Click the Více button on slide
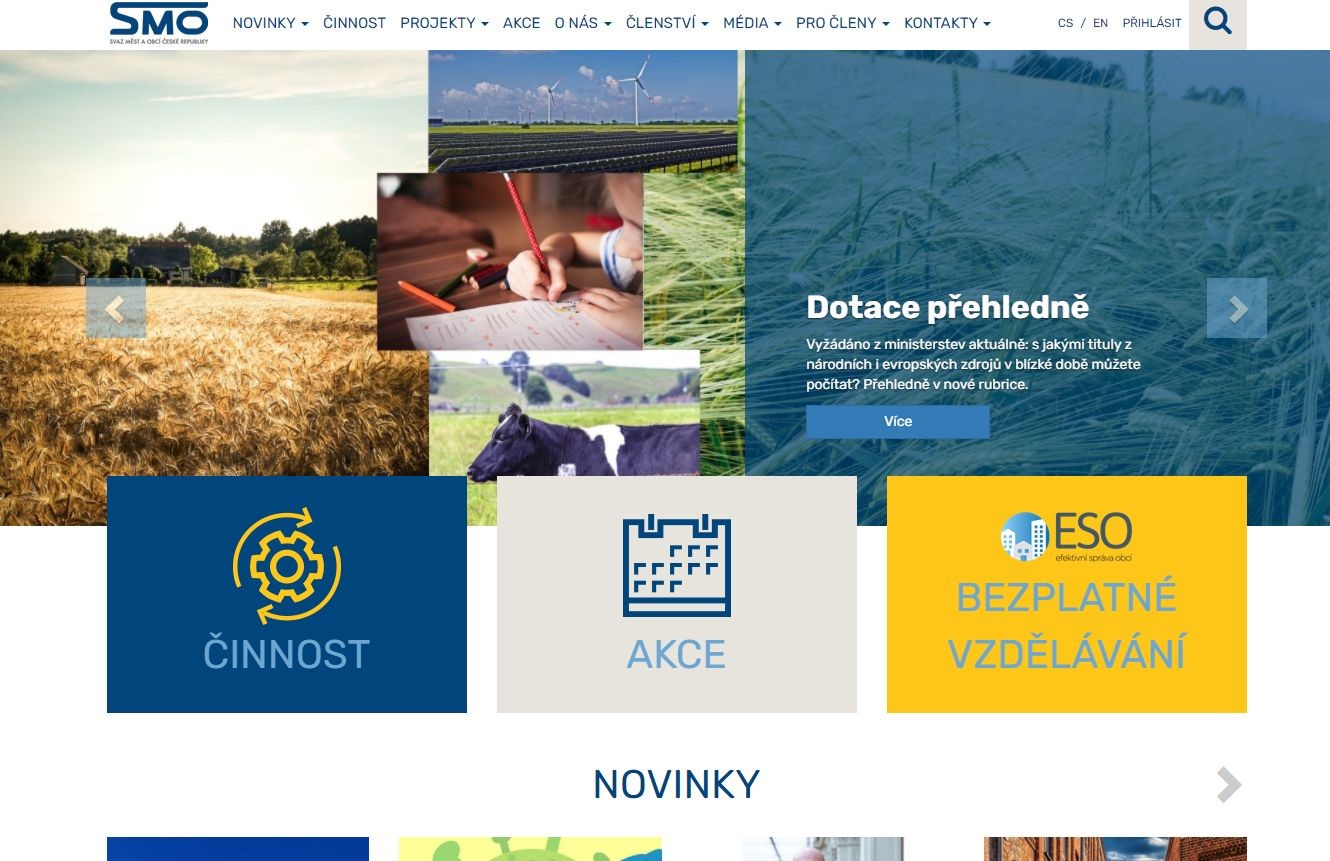The image size is (1330, 861). [898, 421]
